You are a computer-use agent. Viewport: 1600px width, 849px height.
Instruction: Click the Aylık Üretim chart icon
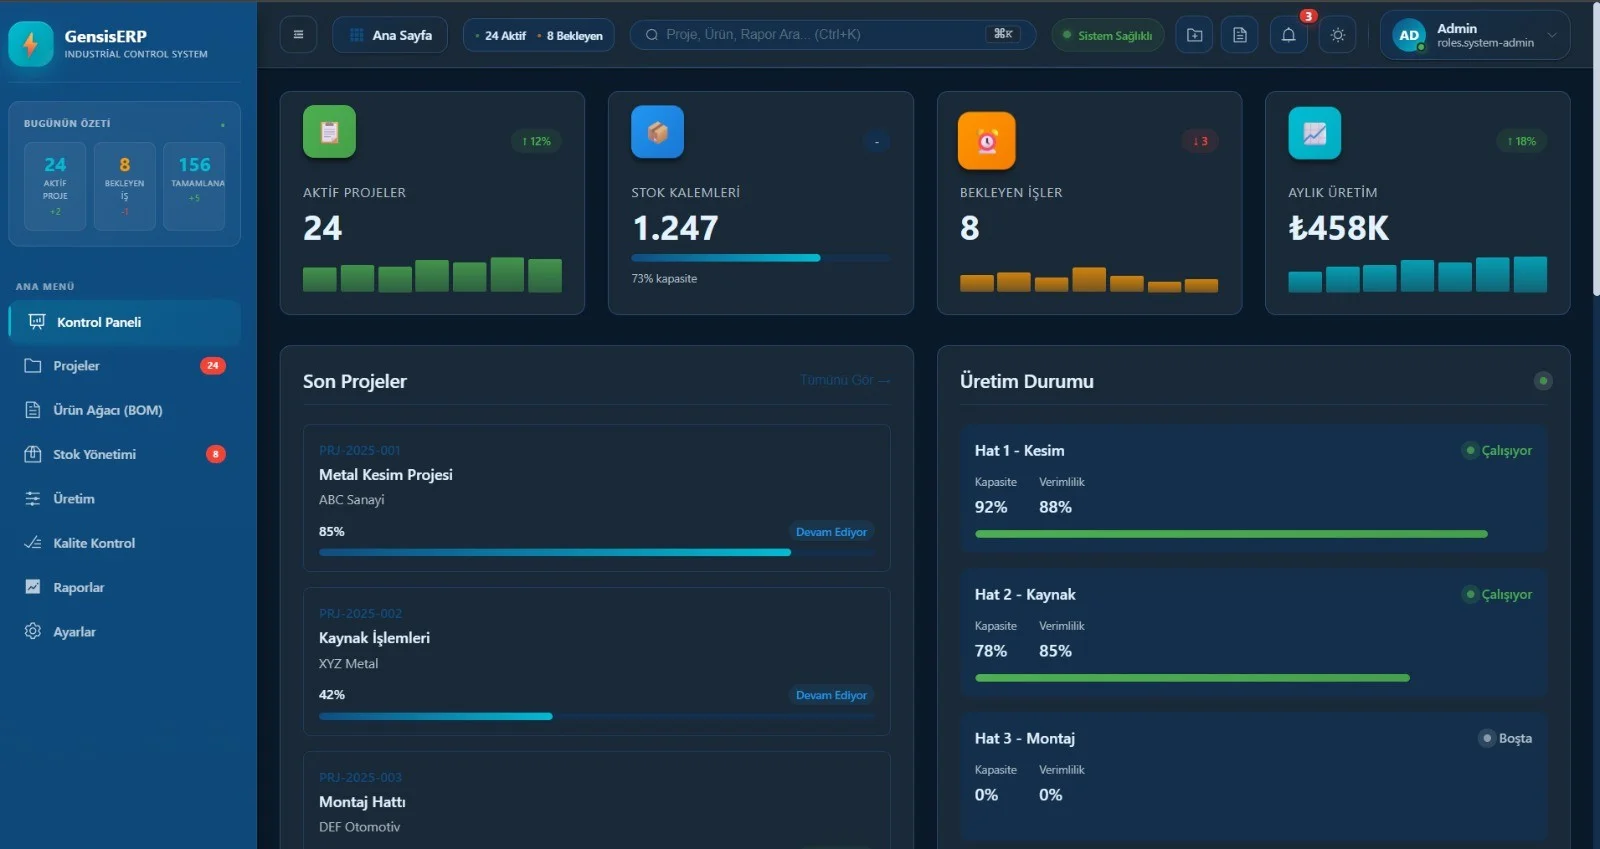(1314, 133)
